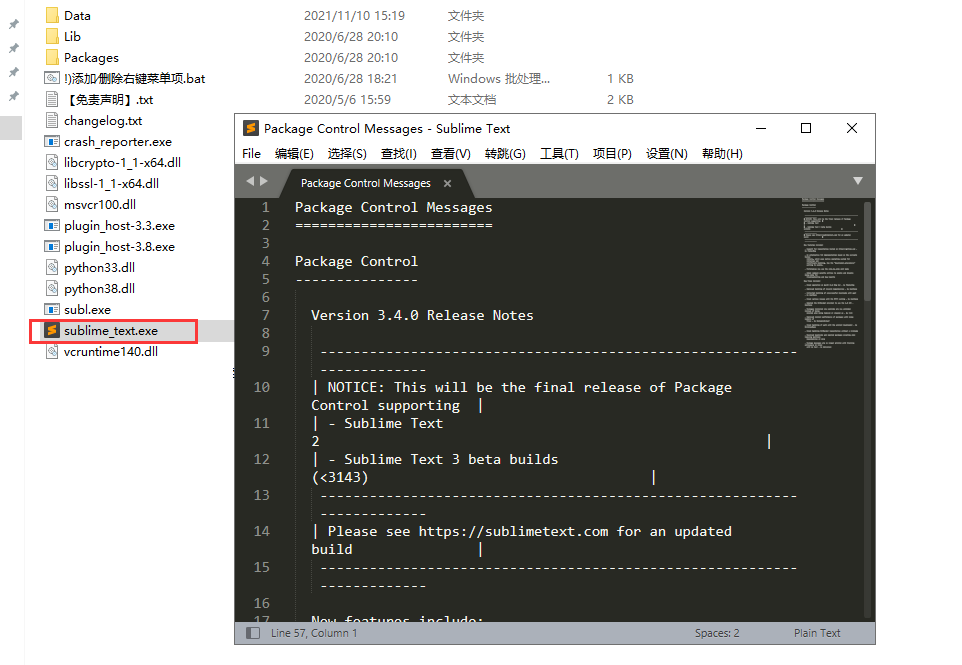The image size is (962, 665).
Task: Click the changelog.txt file icon
Action: click(x=52, y=120)
